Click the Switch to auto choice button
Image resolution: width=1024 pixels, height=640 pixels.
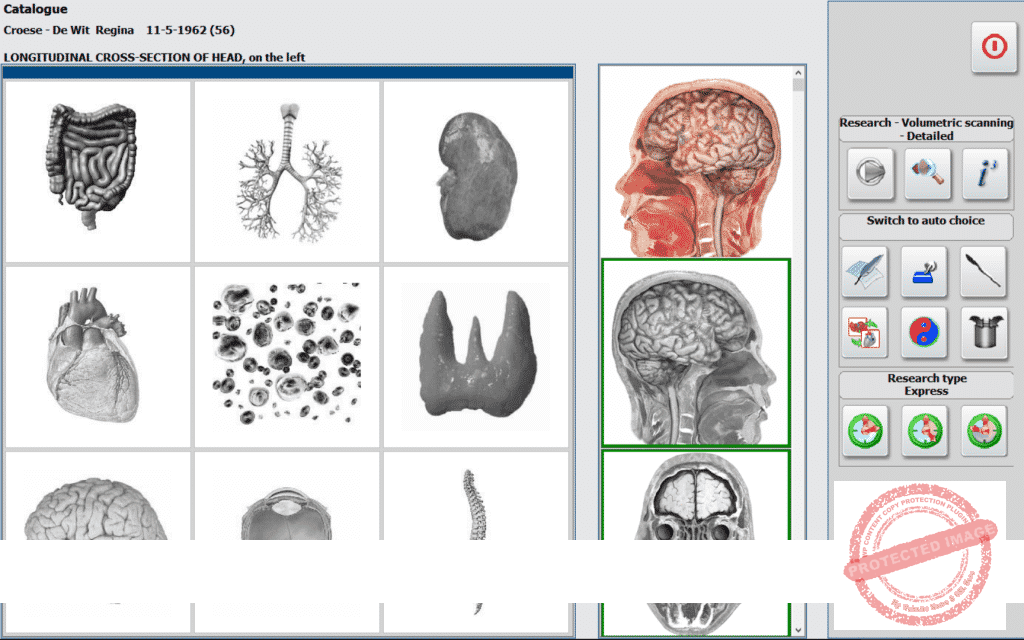[x=925, y=221]
